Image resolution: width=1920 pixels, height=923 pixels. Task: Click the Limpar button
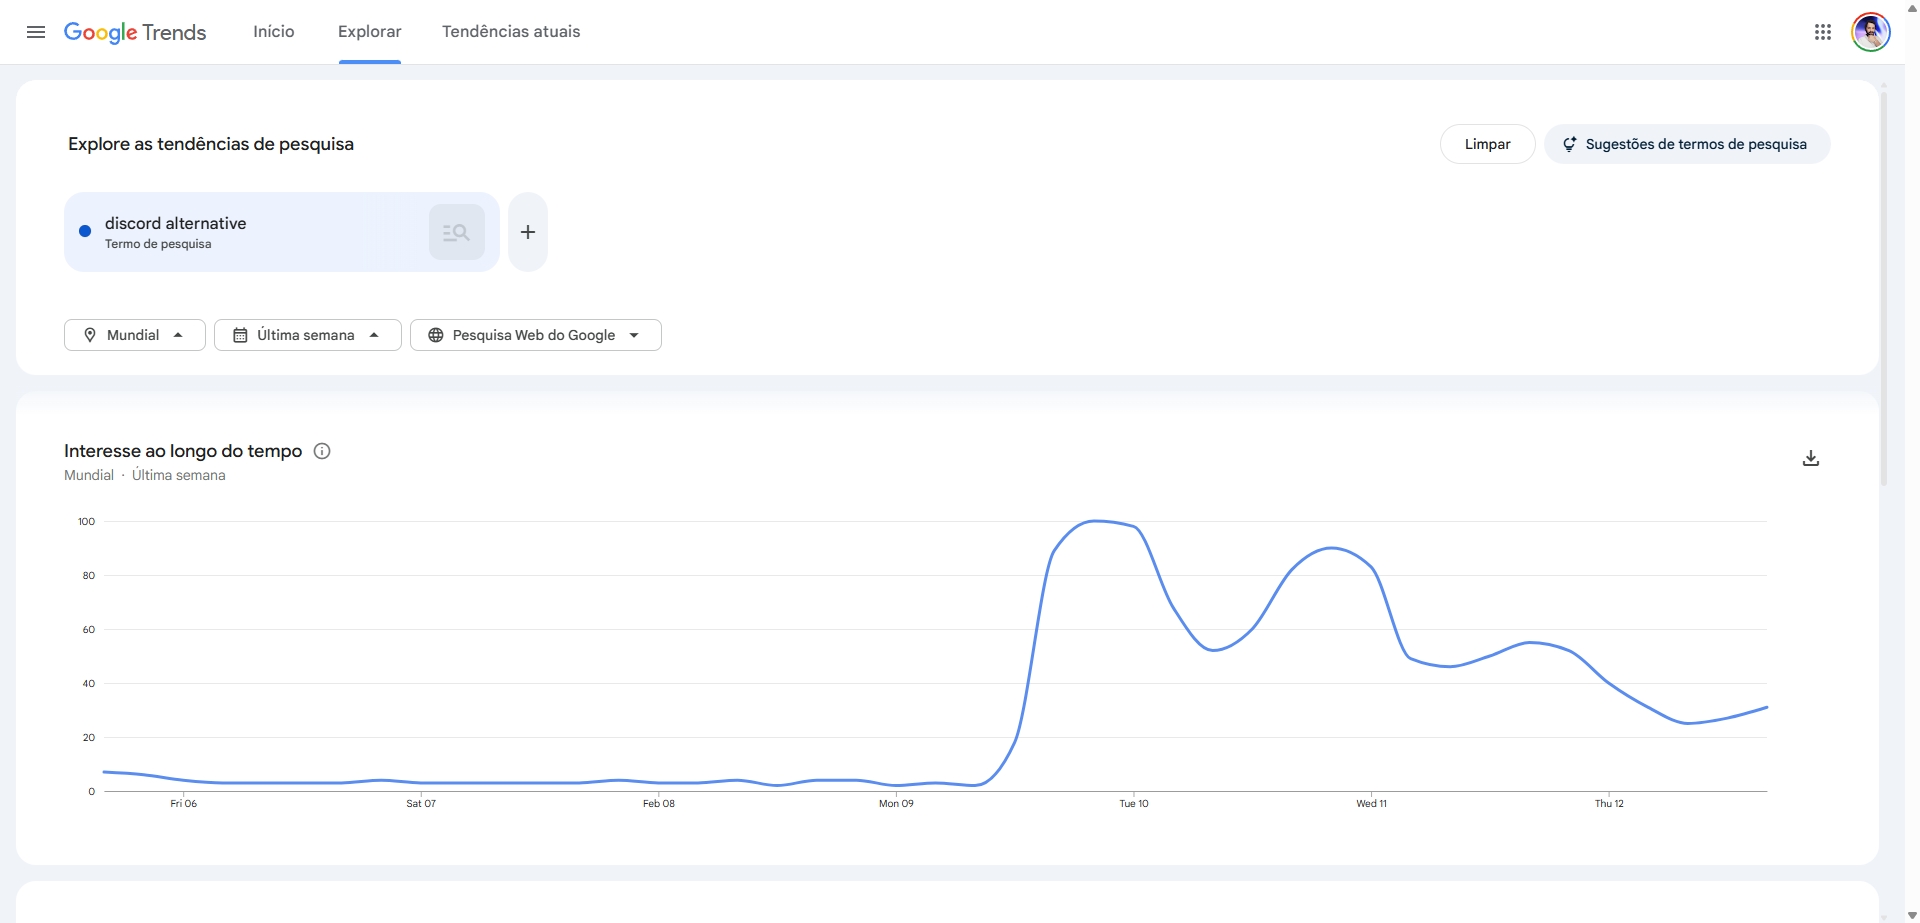1487,143
